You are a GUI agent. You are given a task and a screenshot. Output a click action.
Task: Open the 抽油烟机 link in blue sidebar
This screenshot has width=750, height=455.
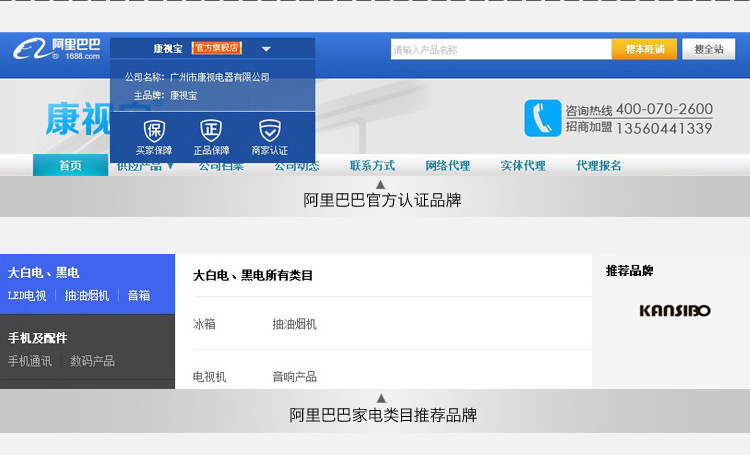(x=87, y=296)
